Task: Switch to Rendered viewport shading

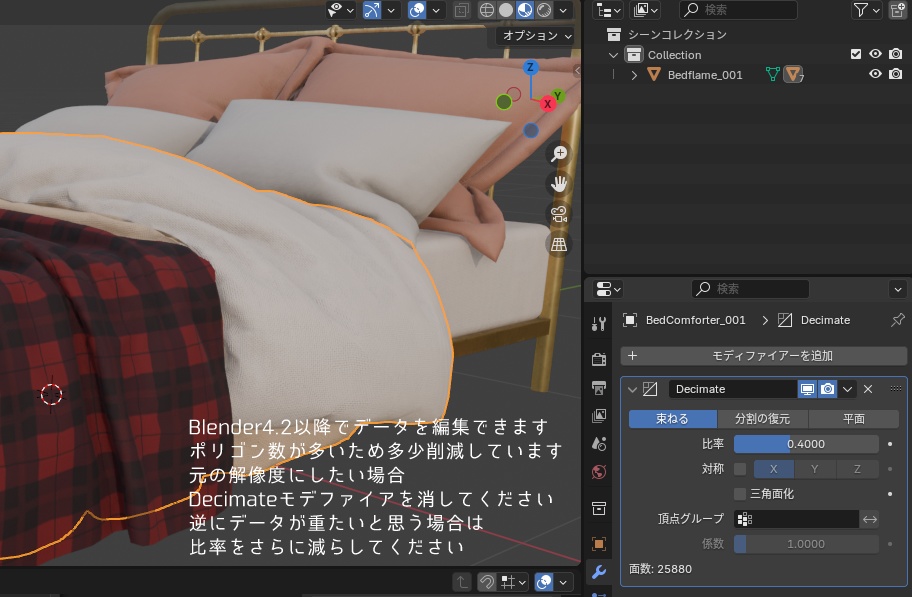Action: point(543,10)
